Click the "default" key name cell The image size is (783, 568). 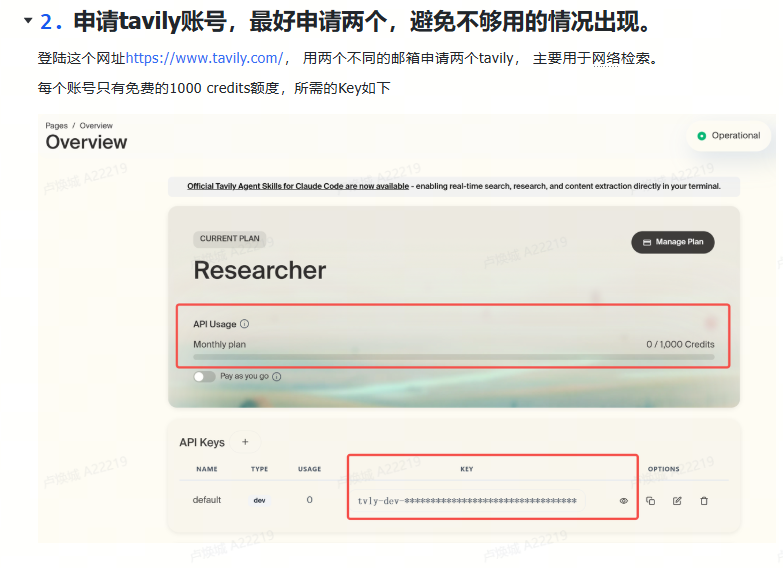coord(207,500)
